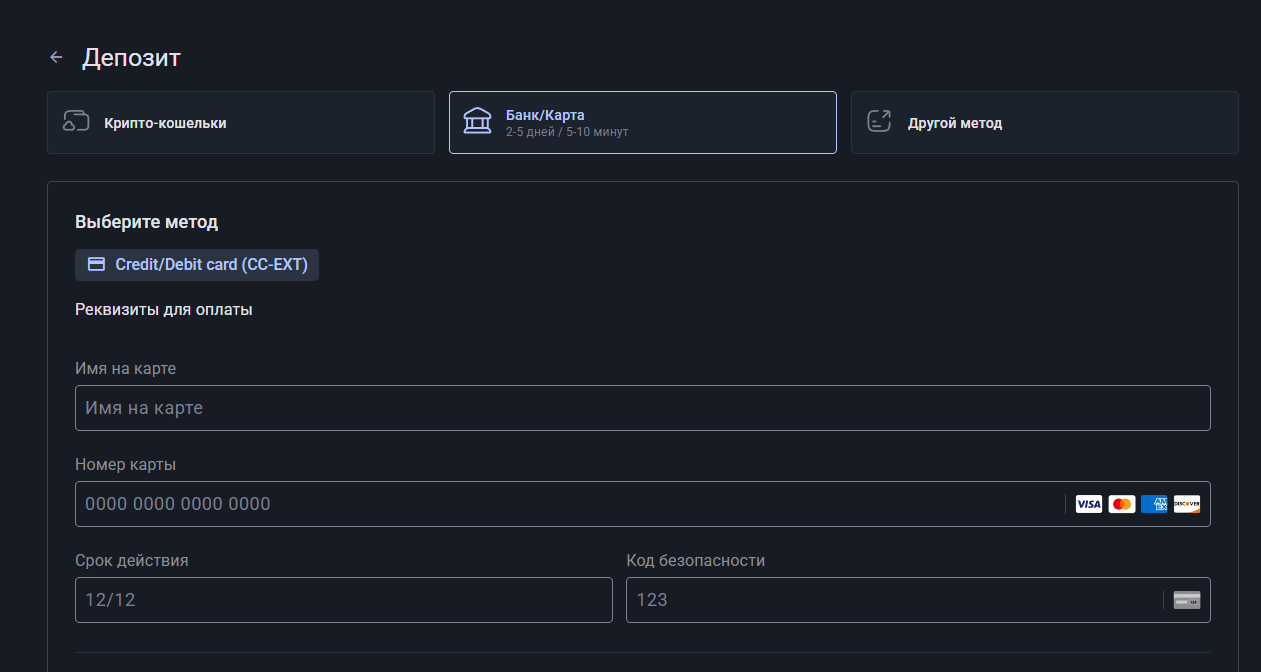The width and height of the screenshot is (1261, 672).
Task: Click the CVV card icon in security code field
Action: [x=1187, y=600]
